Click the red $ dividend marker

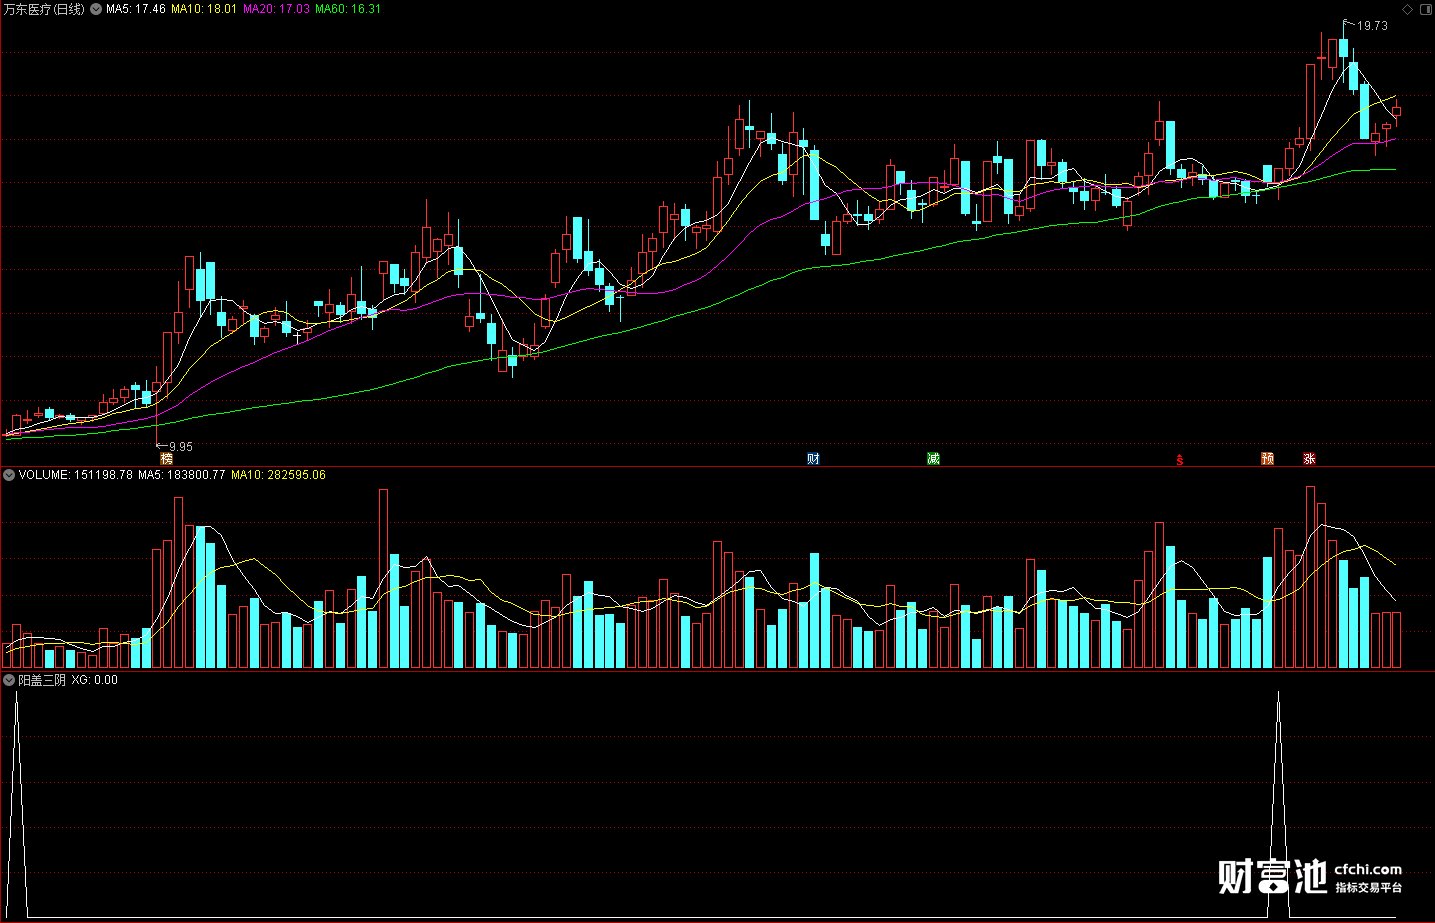coord(1180,460)
